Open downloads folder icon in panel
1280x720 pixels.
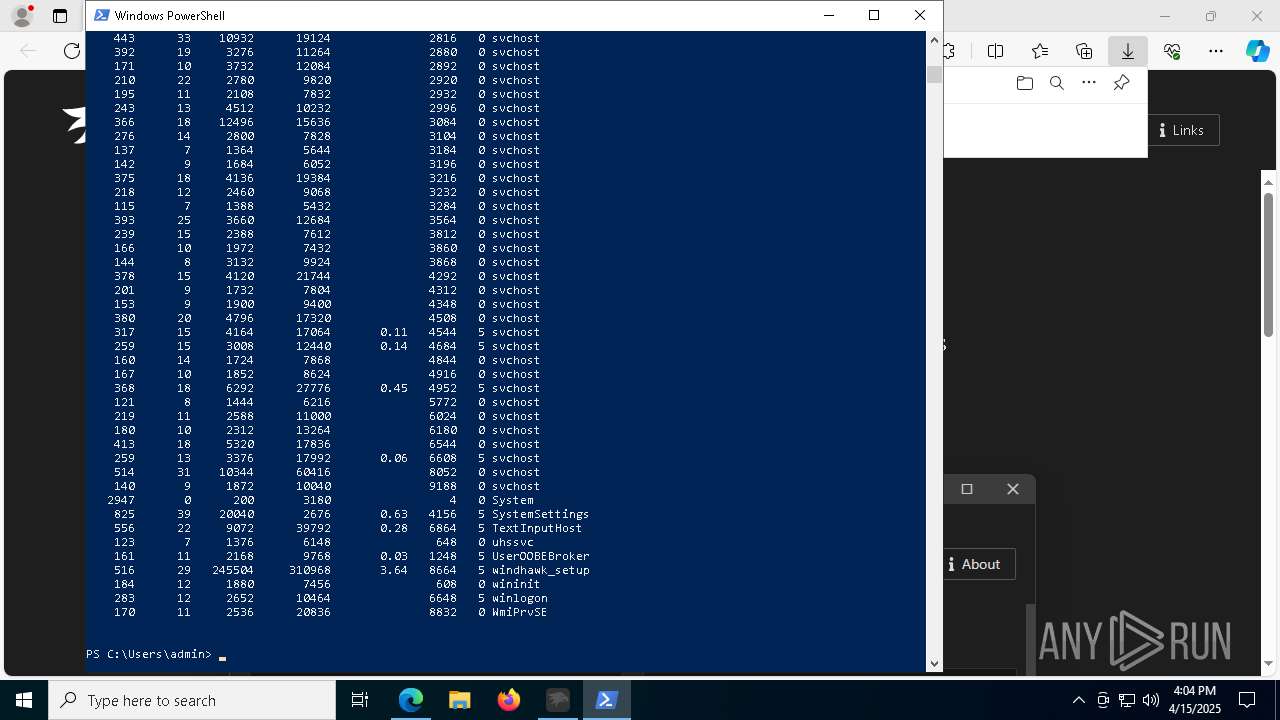click(1024, 83)
